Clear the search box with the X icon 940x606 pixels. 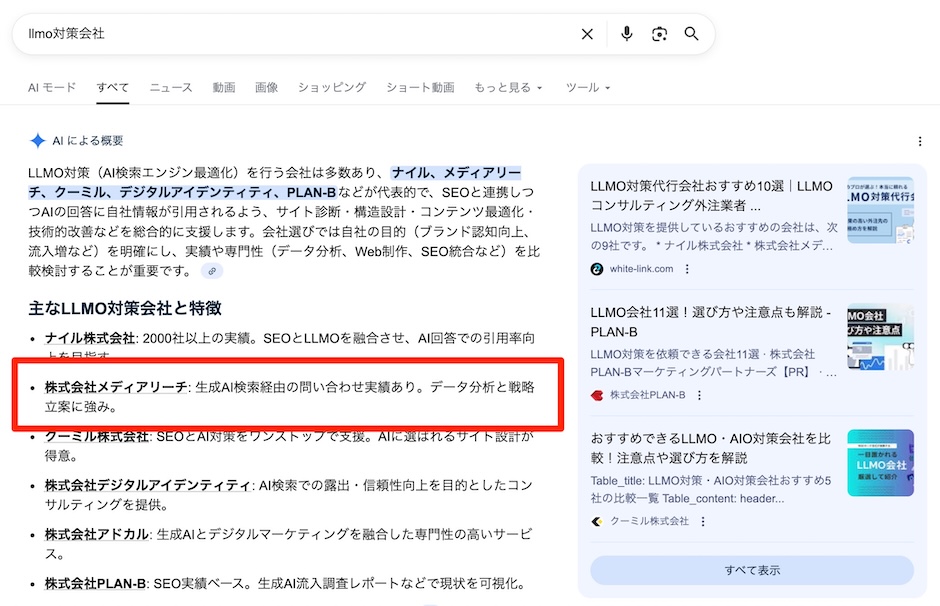[587, 34]
